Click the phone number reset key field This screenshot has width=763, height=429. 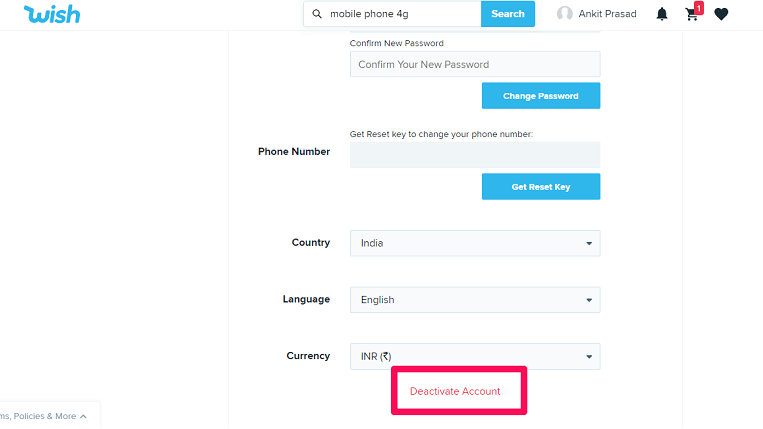coord(475,155)
